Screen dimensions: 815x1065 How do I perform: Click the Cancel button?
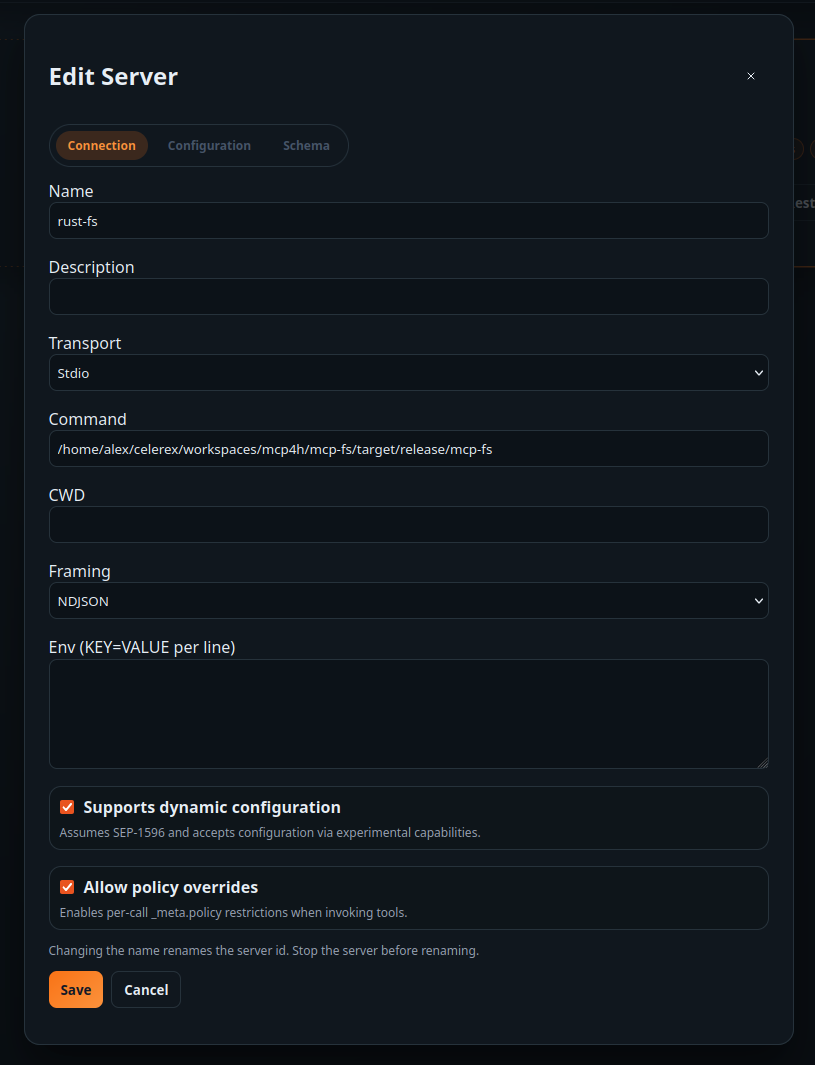[145, 989]
